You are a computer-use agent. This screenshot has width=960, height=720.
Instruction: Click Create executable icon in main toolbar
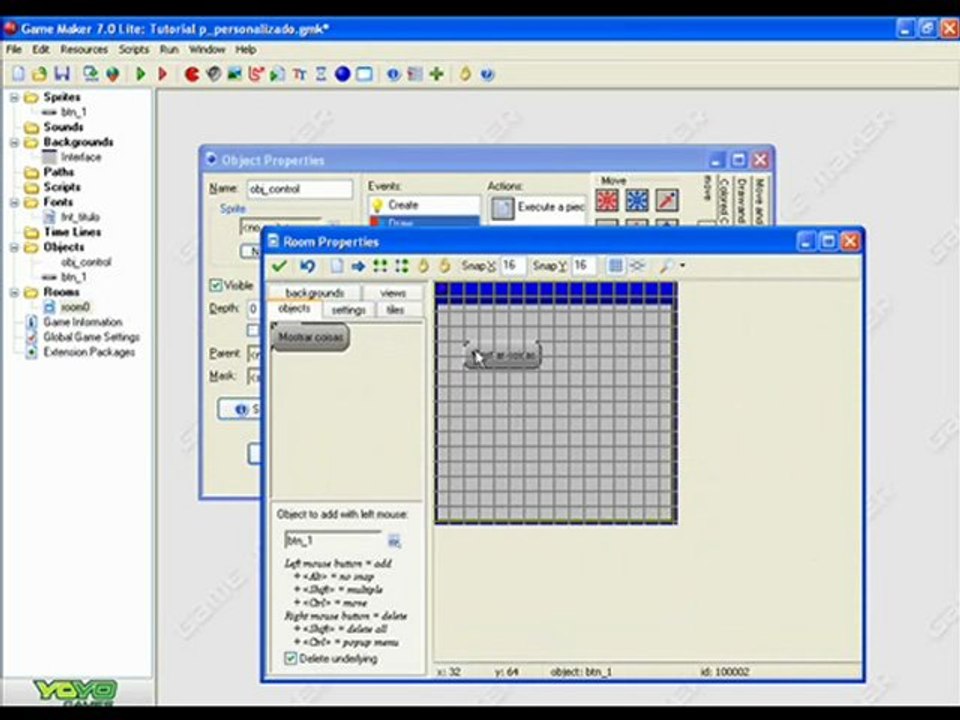pos(91,74)
